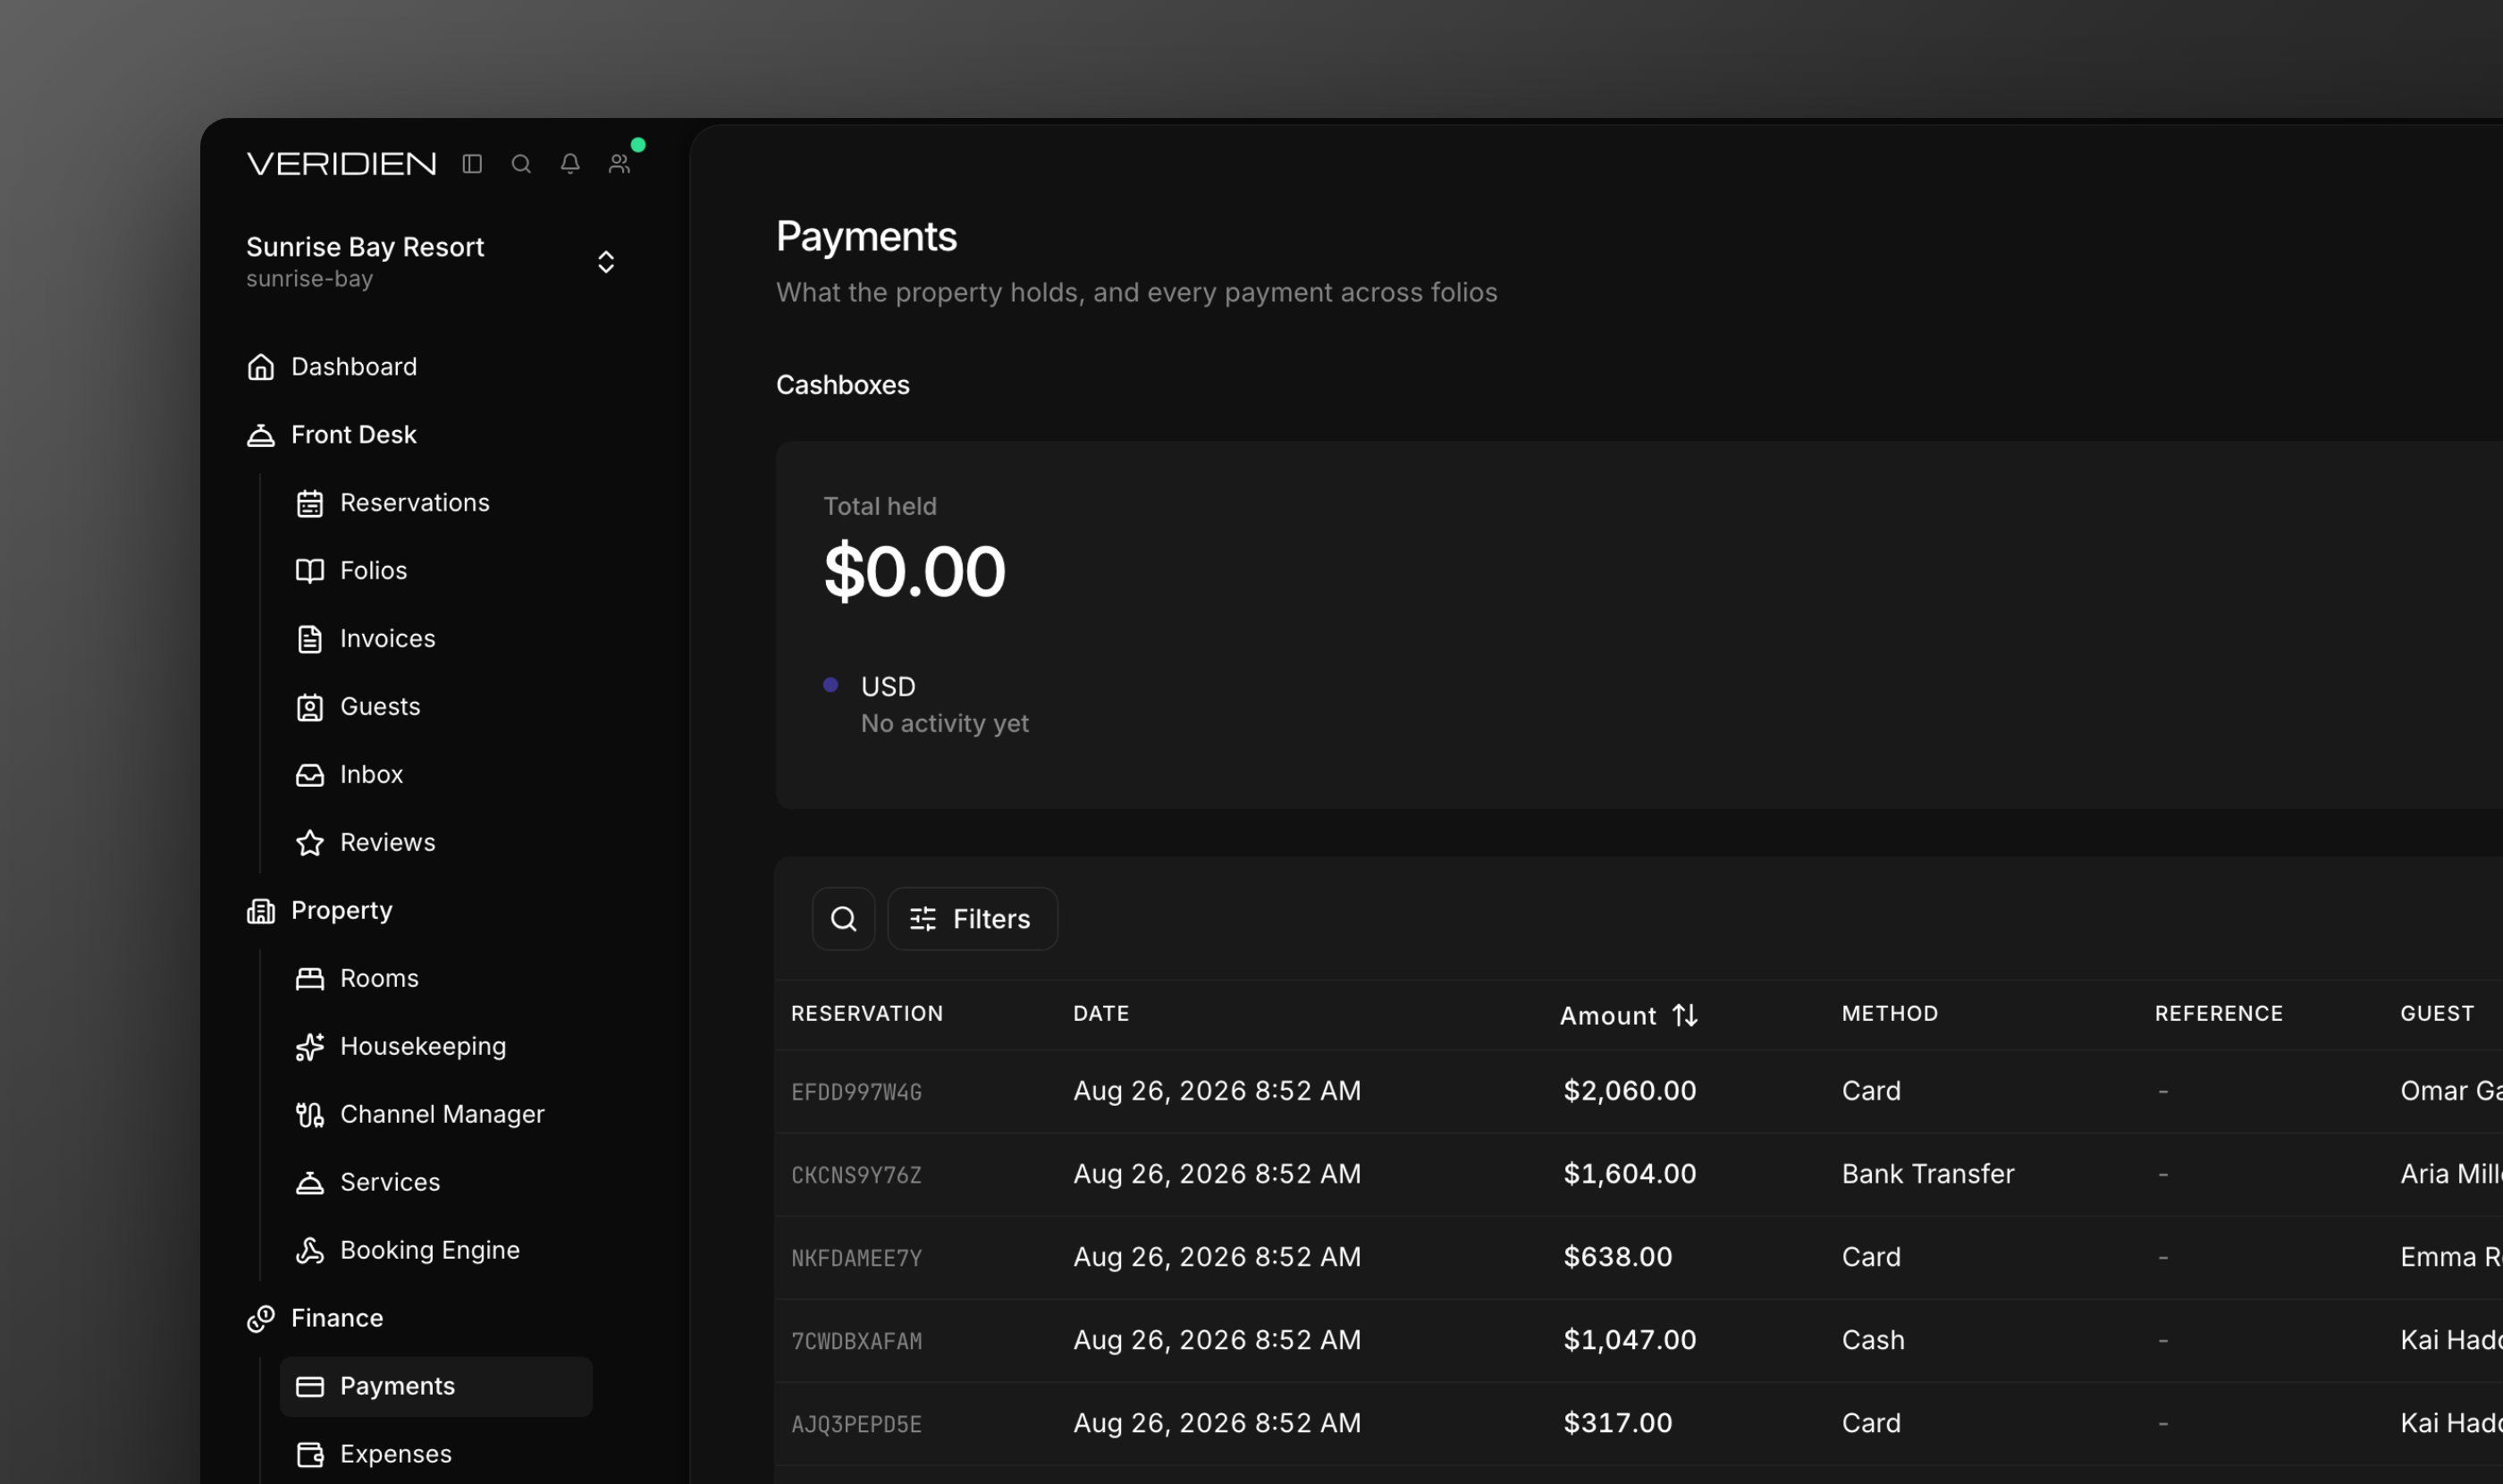Click the Property building icon
This screenshot has height=1484, width=2503.
tap(261, 911)
